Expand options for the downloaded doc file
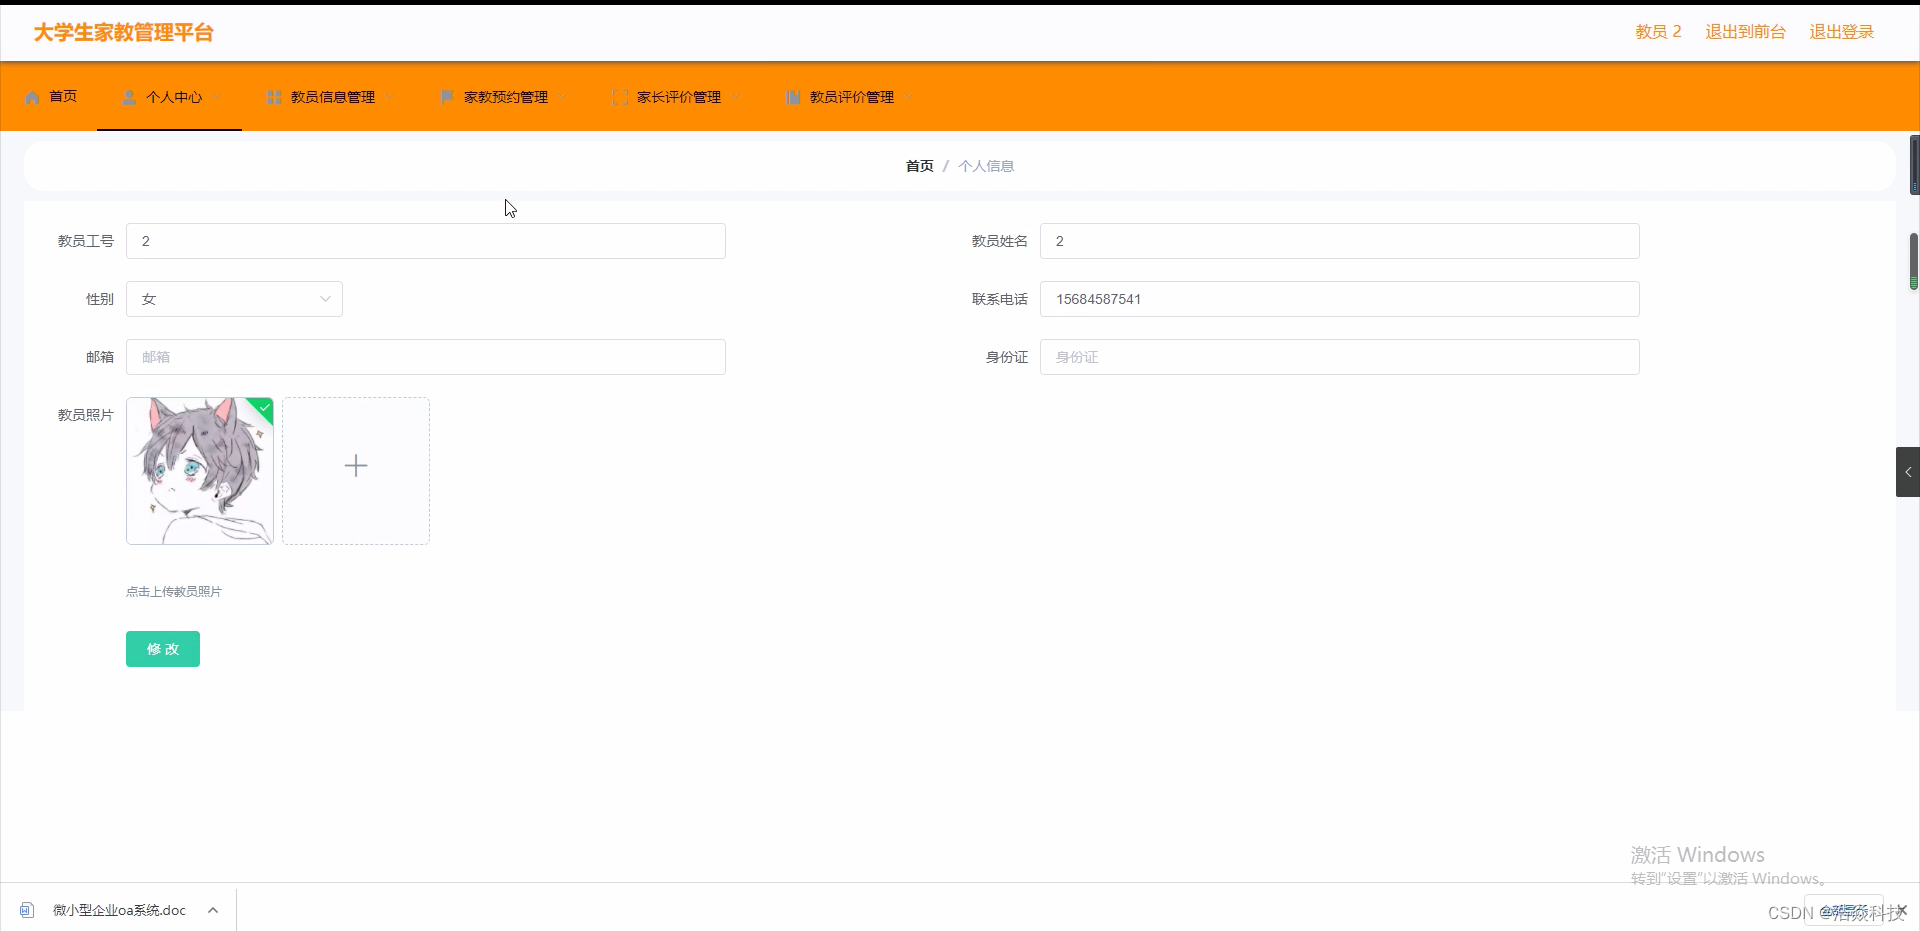The height and width of the screenshot is (931, 1920). pos(213,910)
